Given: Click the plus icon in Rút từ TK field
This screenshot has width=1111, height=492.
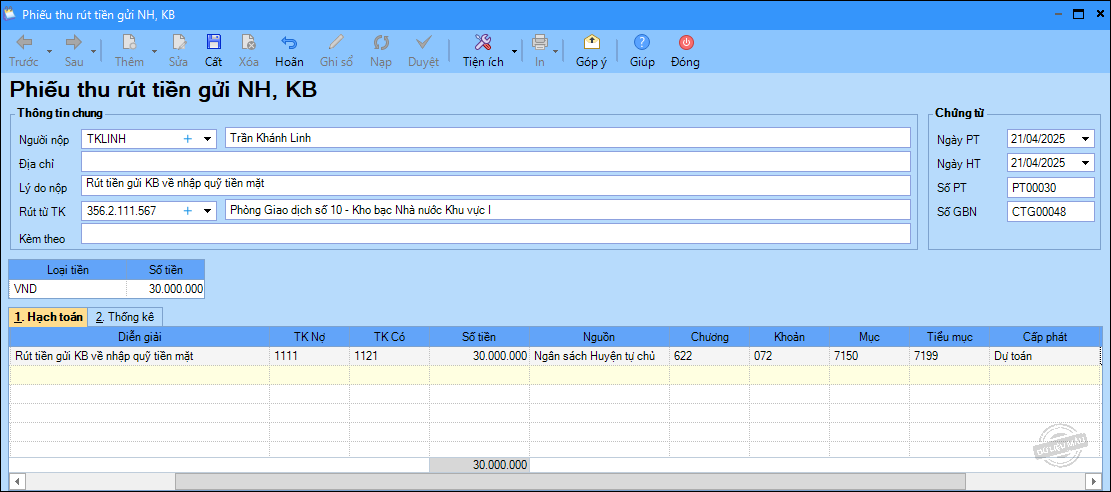Looking at the screenshot, I should (188, 211).
